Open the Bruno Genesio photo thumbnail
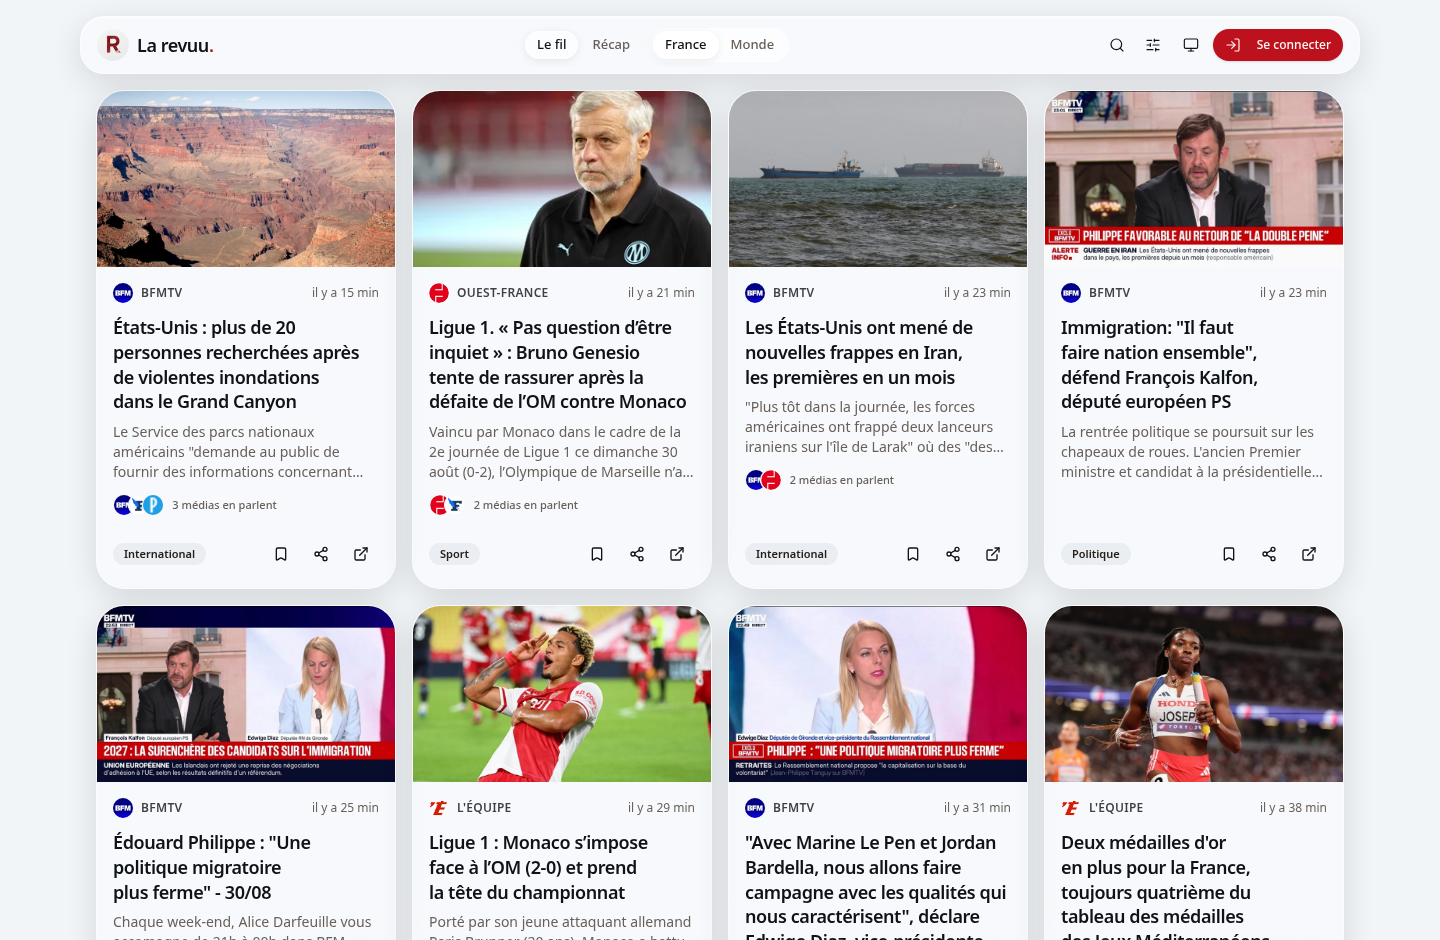This screenshot has height=940, width=1440. point(562,179)
